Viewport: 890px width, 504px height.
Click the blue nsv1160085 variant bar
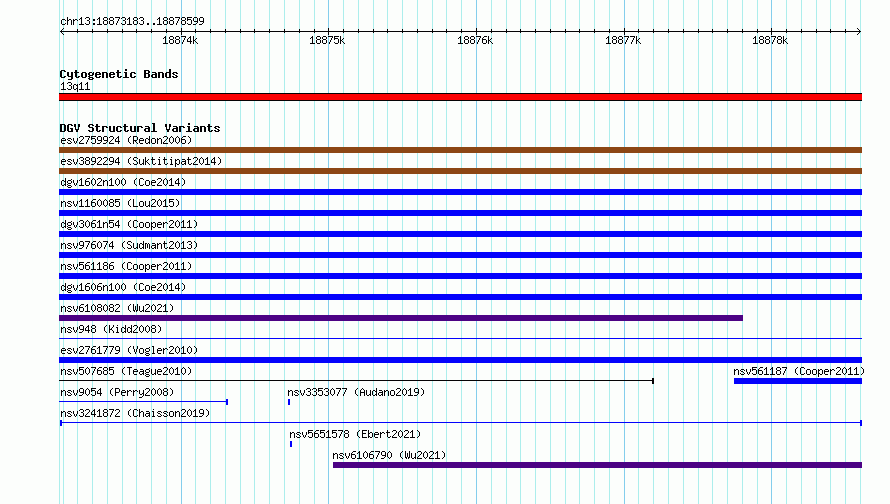[460, 213]
